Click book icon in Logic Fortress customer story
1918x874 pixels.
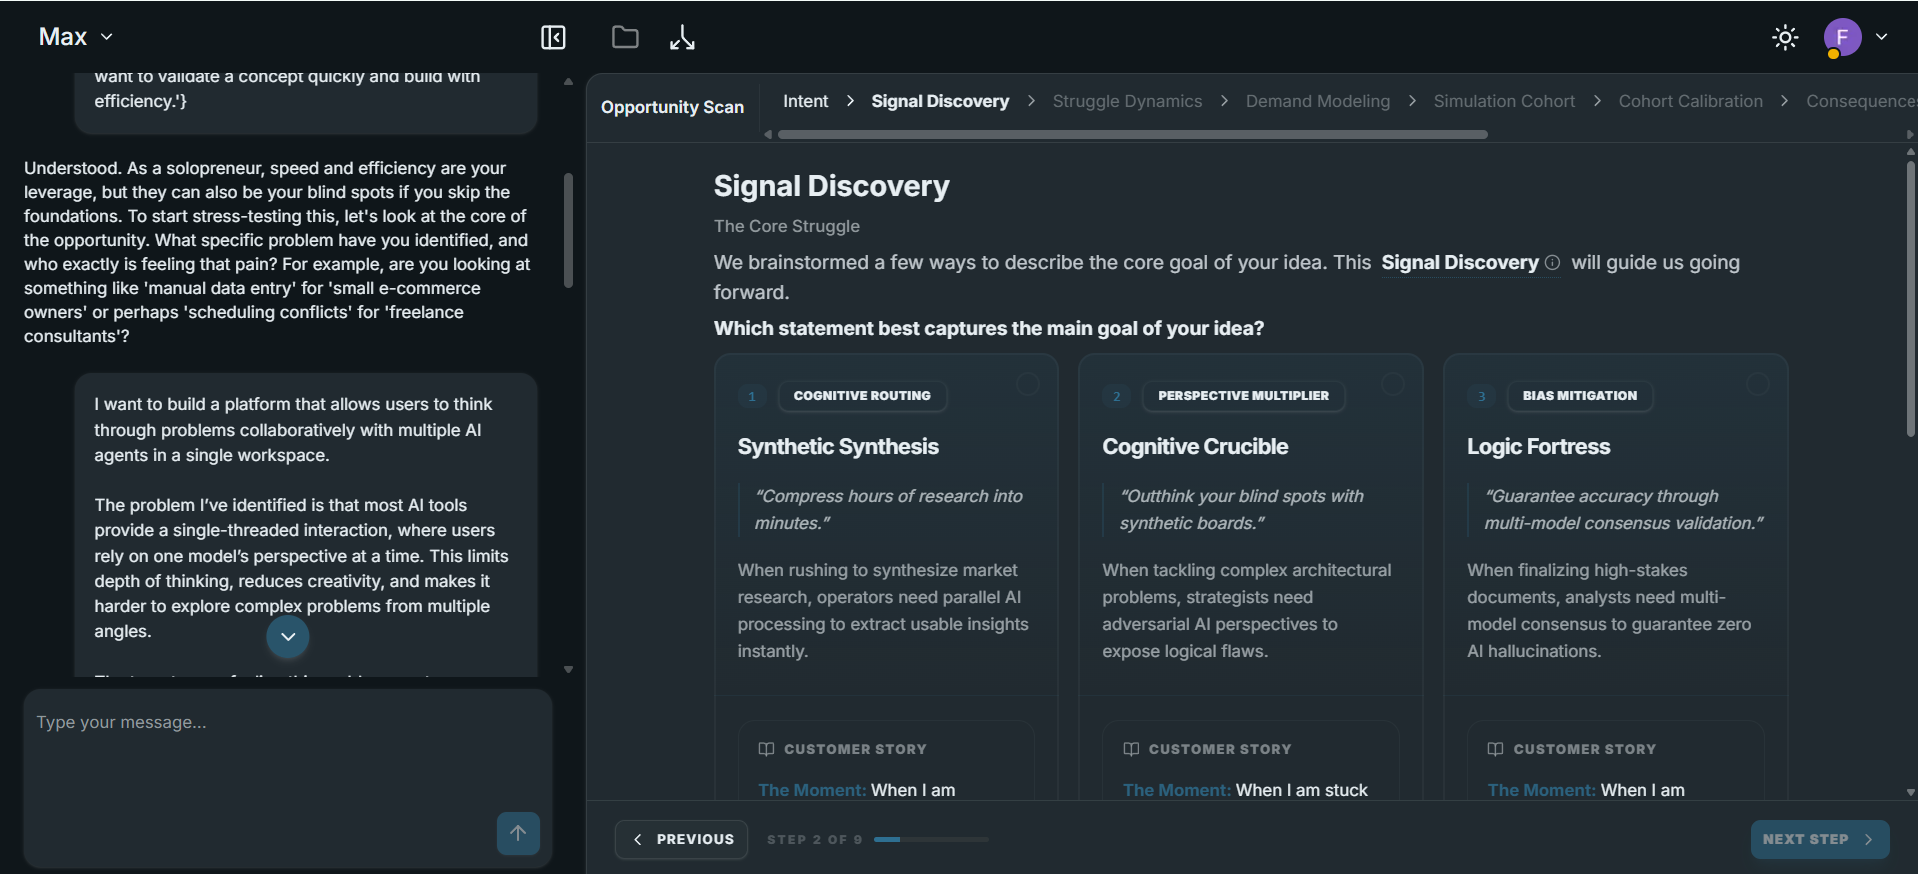(x=1495, y=749)
